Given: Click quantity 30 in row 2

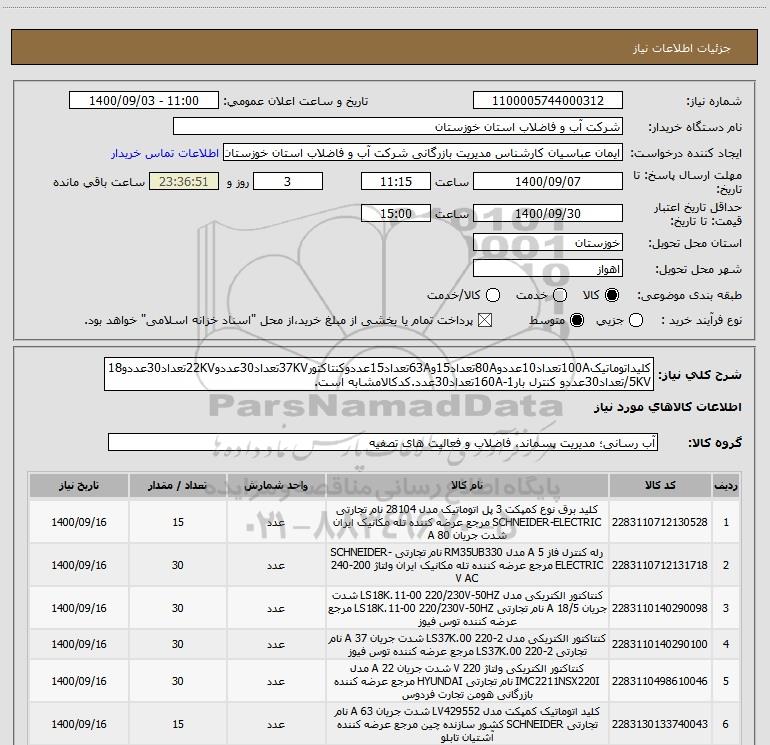Looking at the screenshot, I should (x=178, y=565).
